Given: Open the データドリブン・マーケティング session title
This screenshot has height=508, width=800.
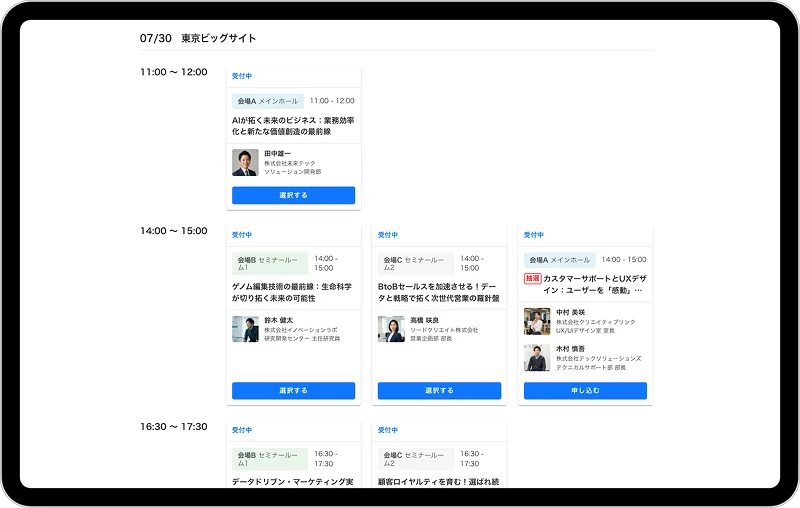Looking at the screenshot, I should pyautogui.click(x=293, y=481).
